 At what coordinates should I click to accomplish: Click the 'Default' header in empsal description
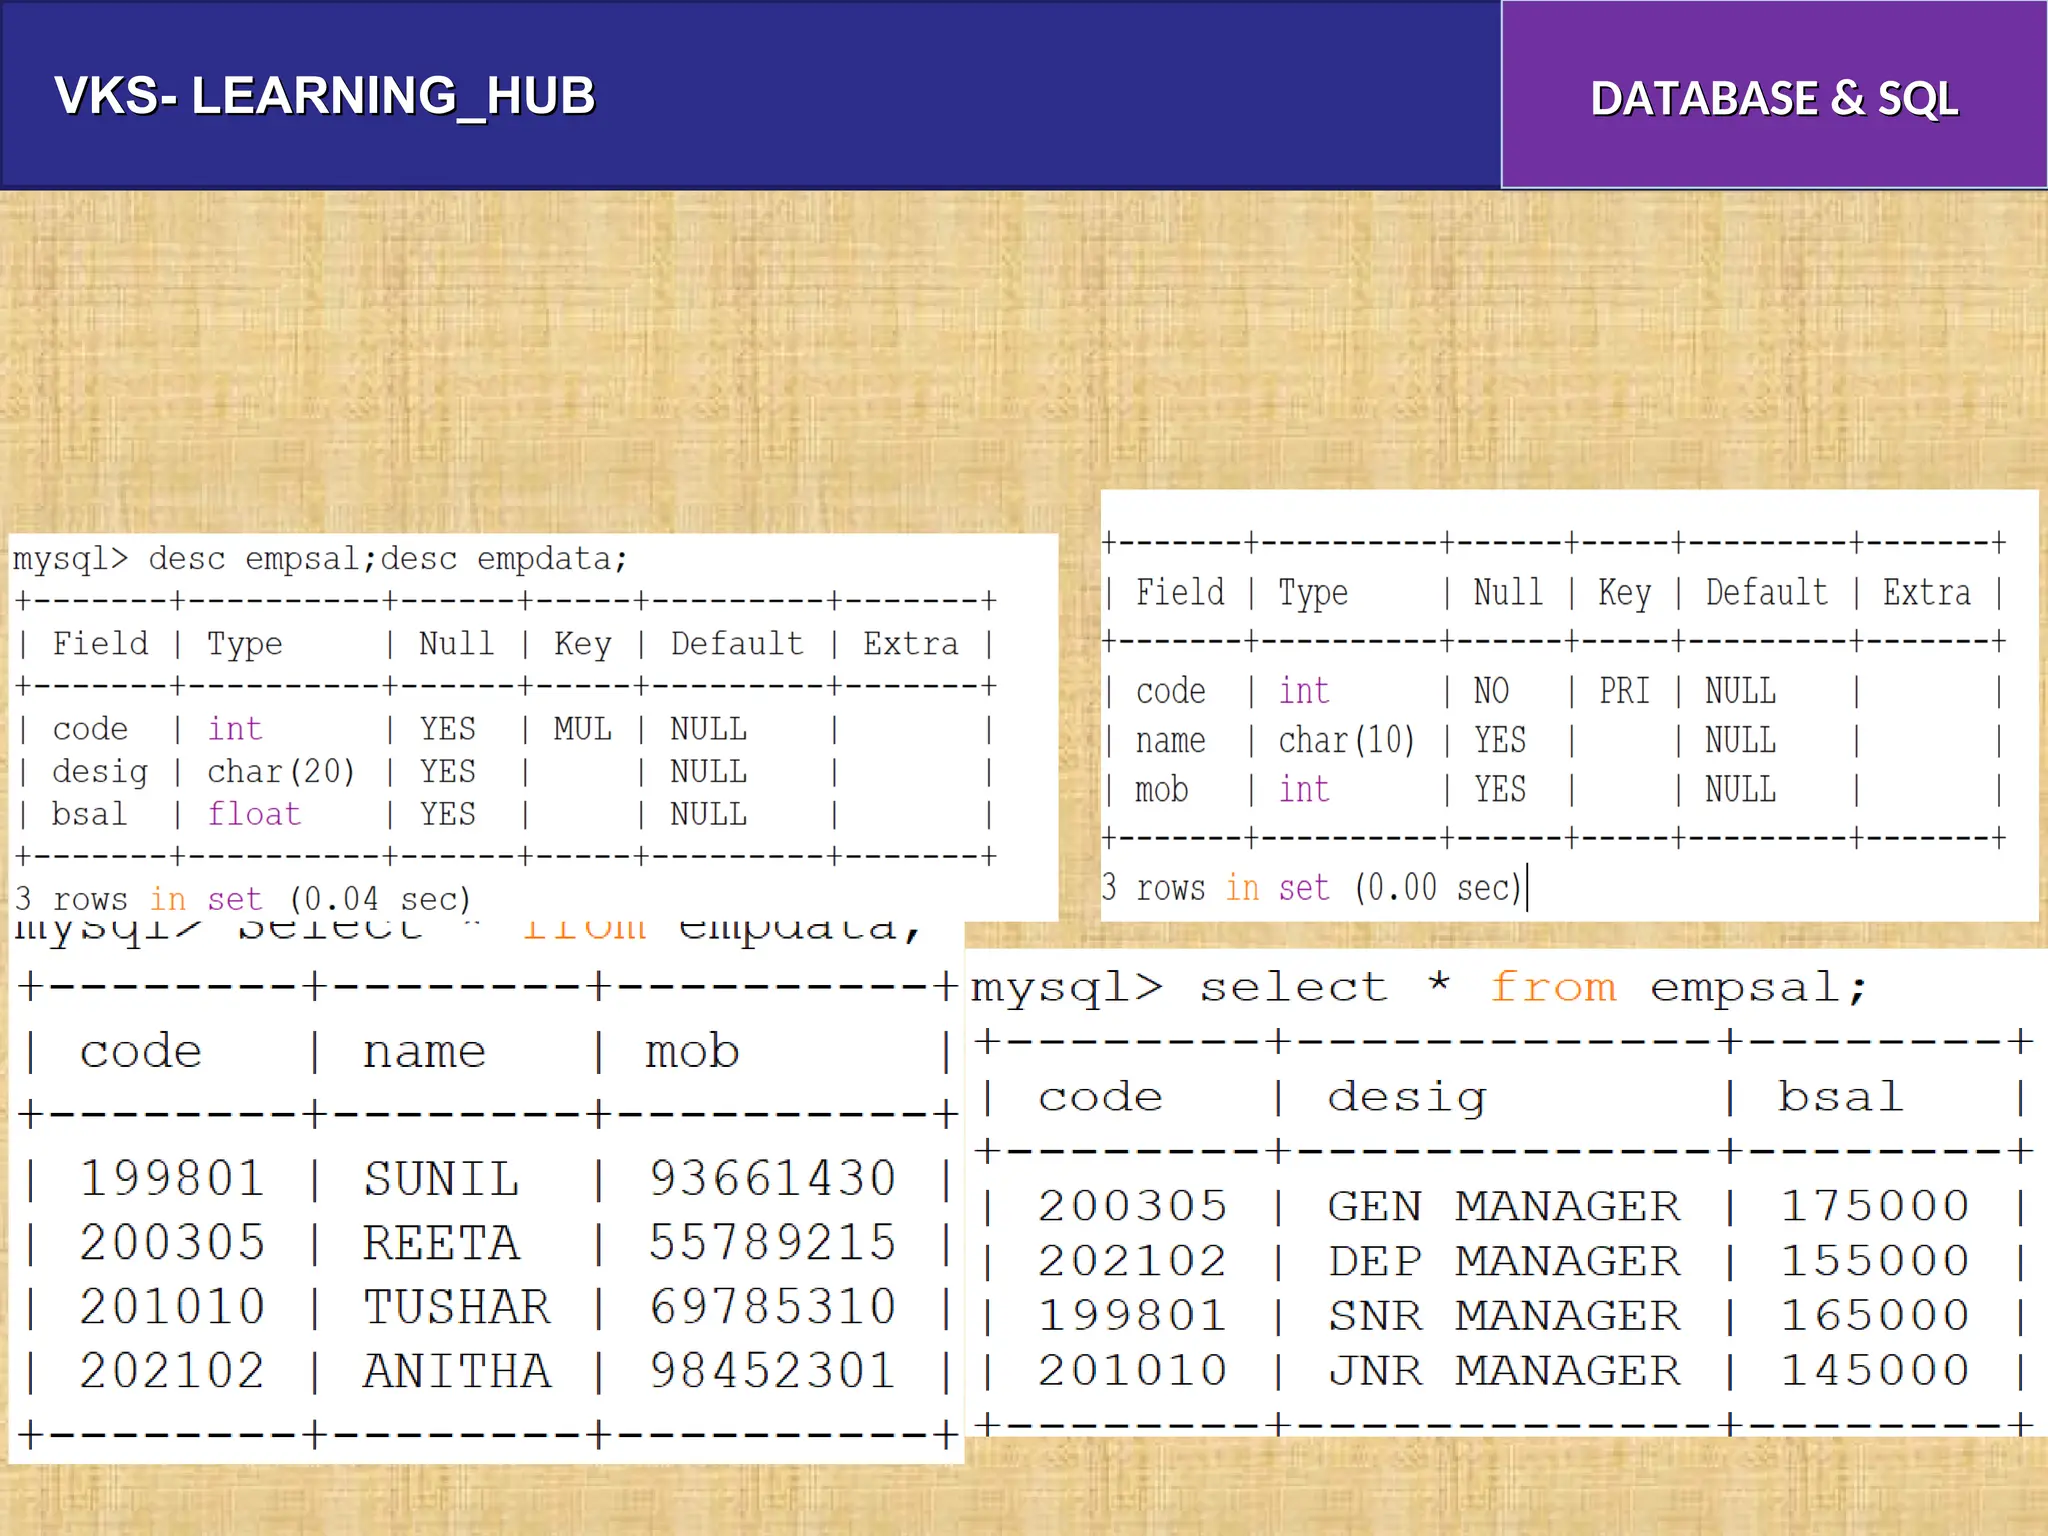point(737,643)
